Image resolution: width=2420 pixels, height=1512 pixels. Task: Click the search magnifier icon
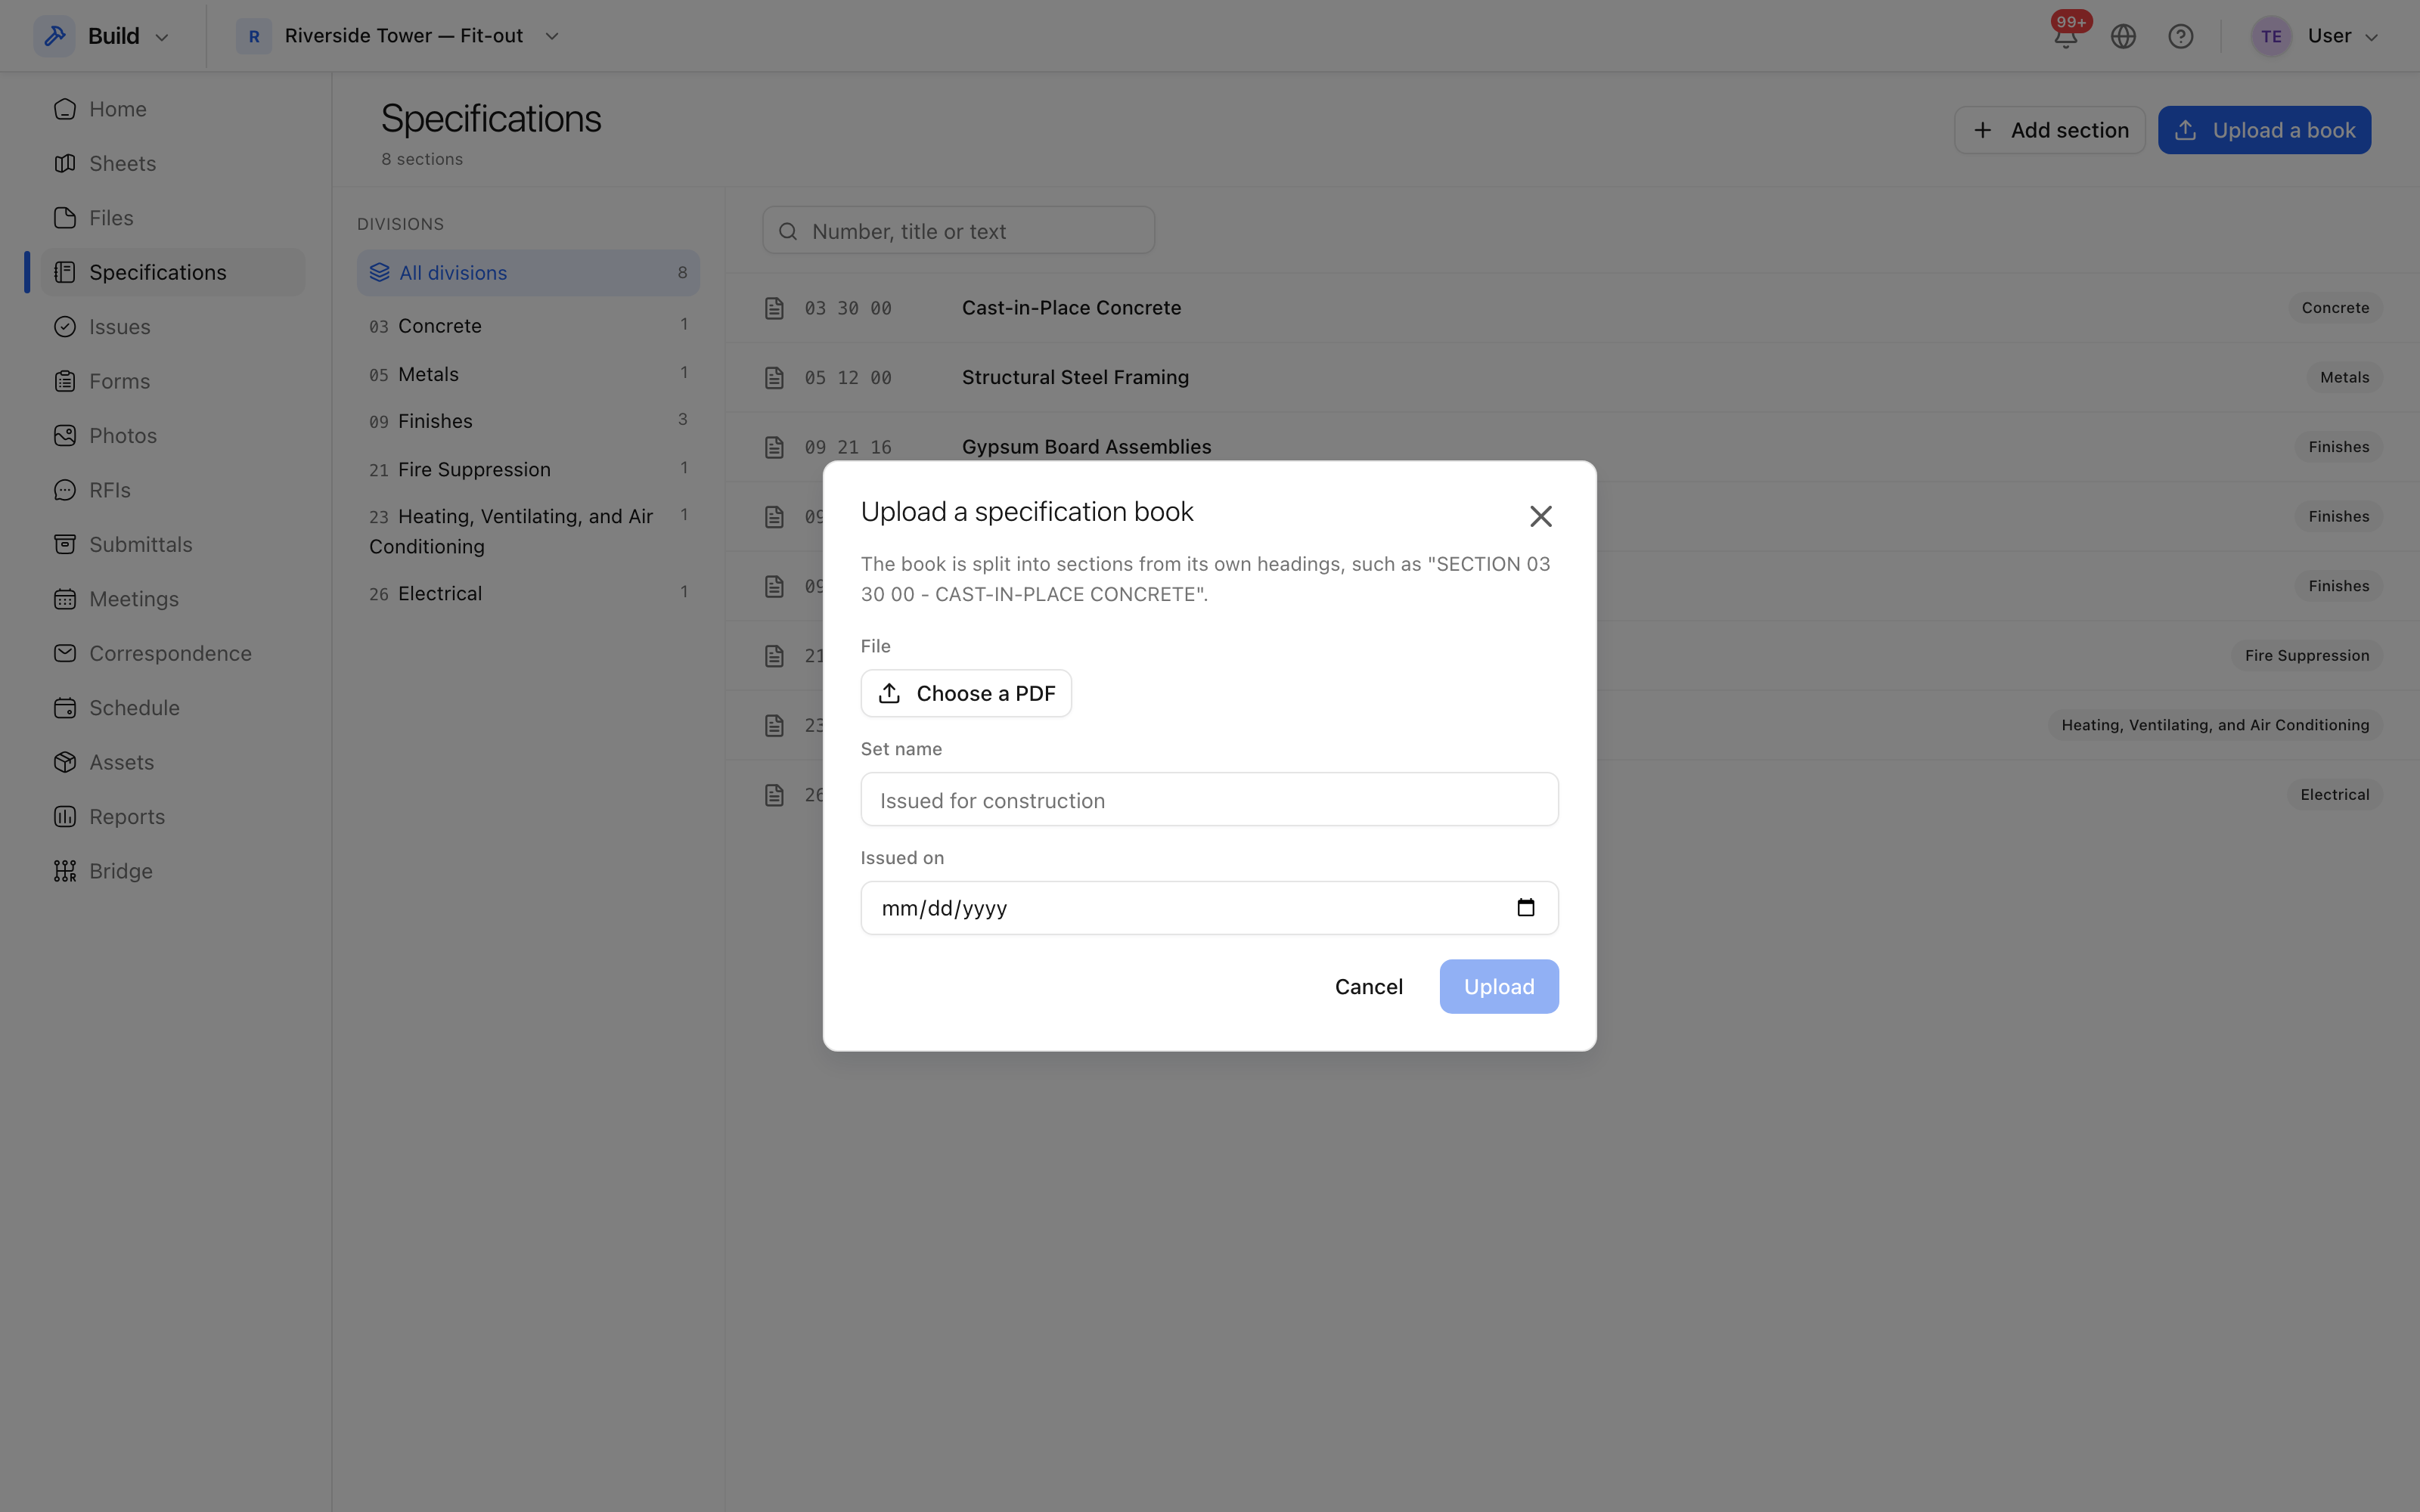[x=788, y=231]
